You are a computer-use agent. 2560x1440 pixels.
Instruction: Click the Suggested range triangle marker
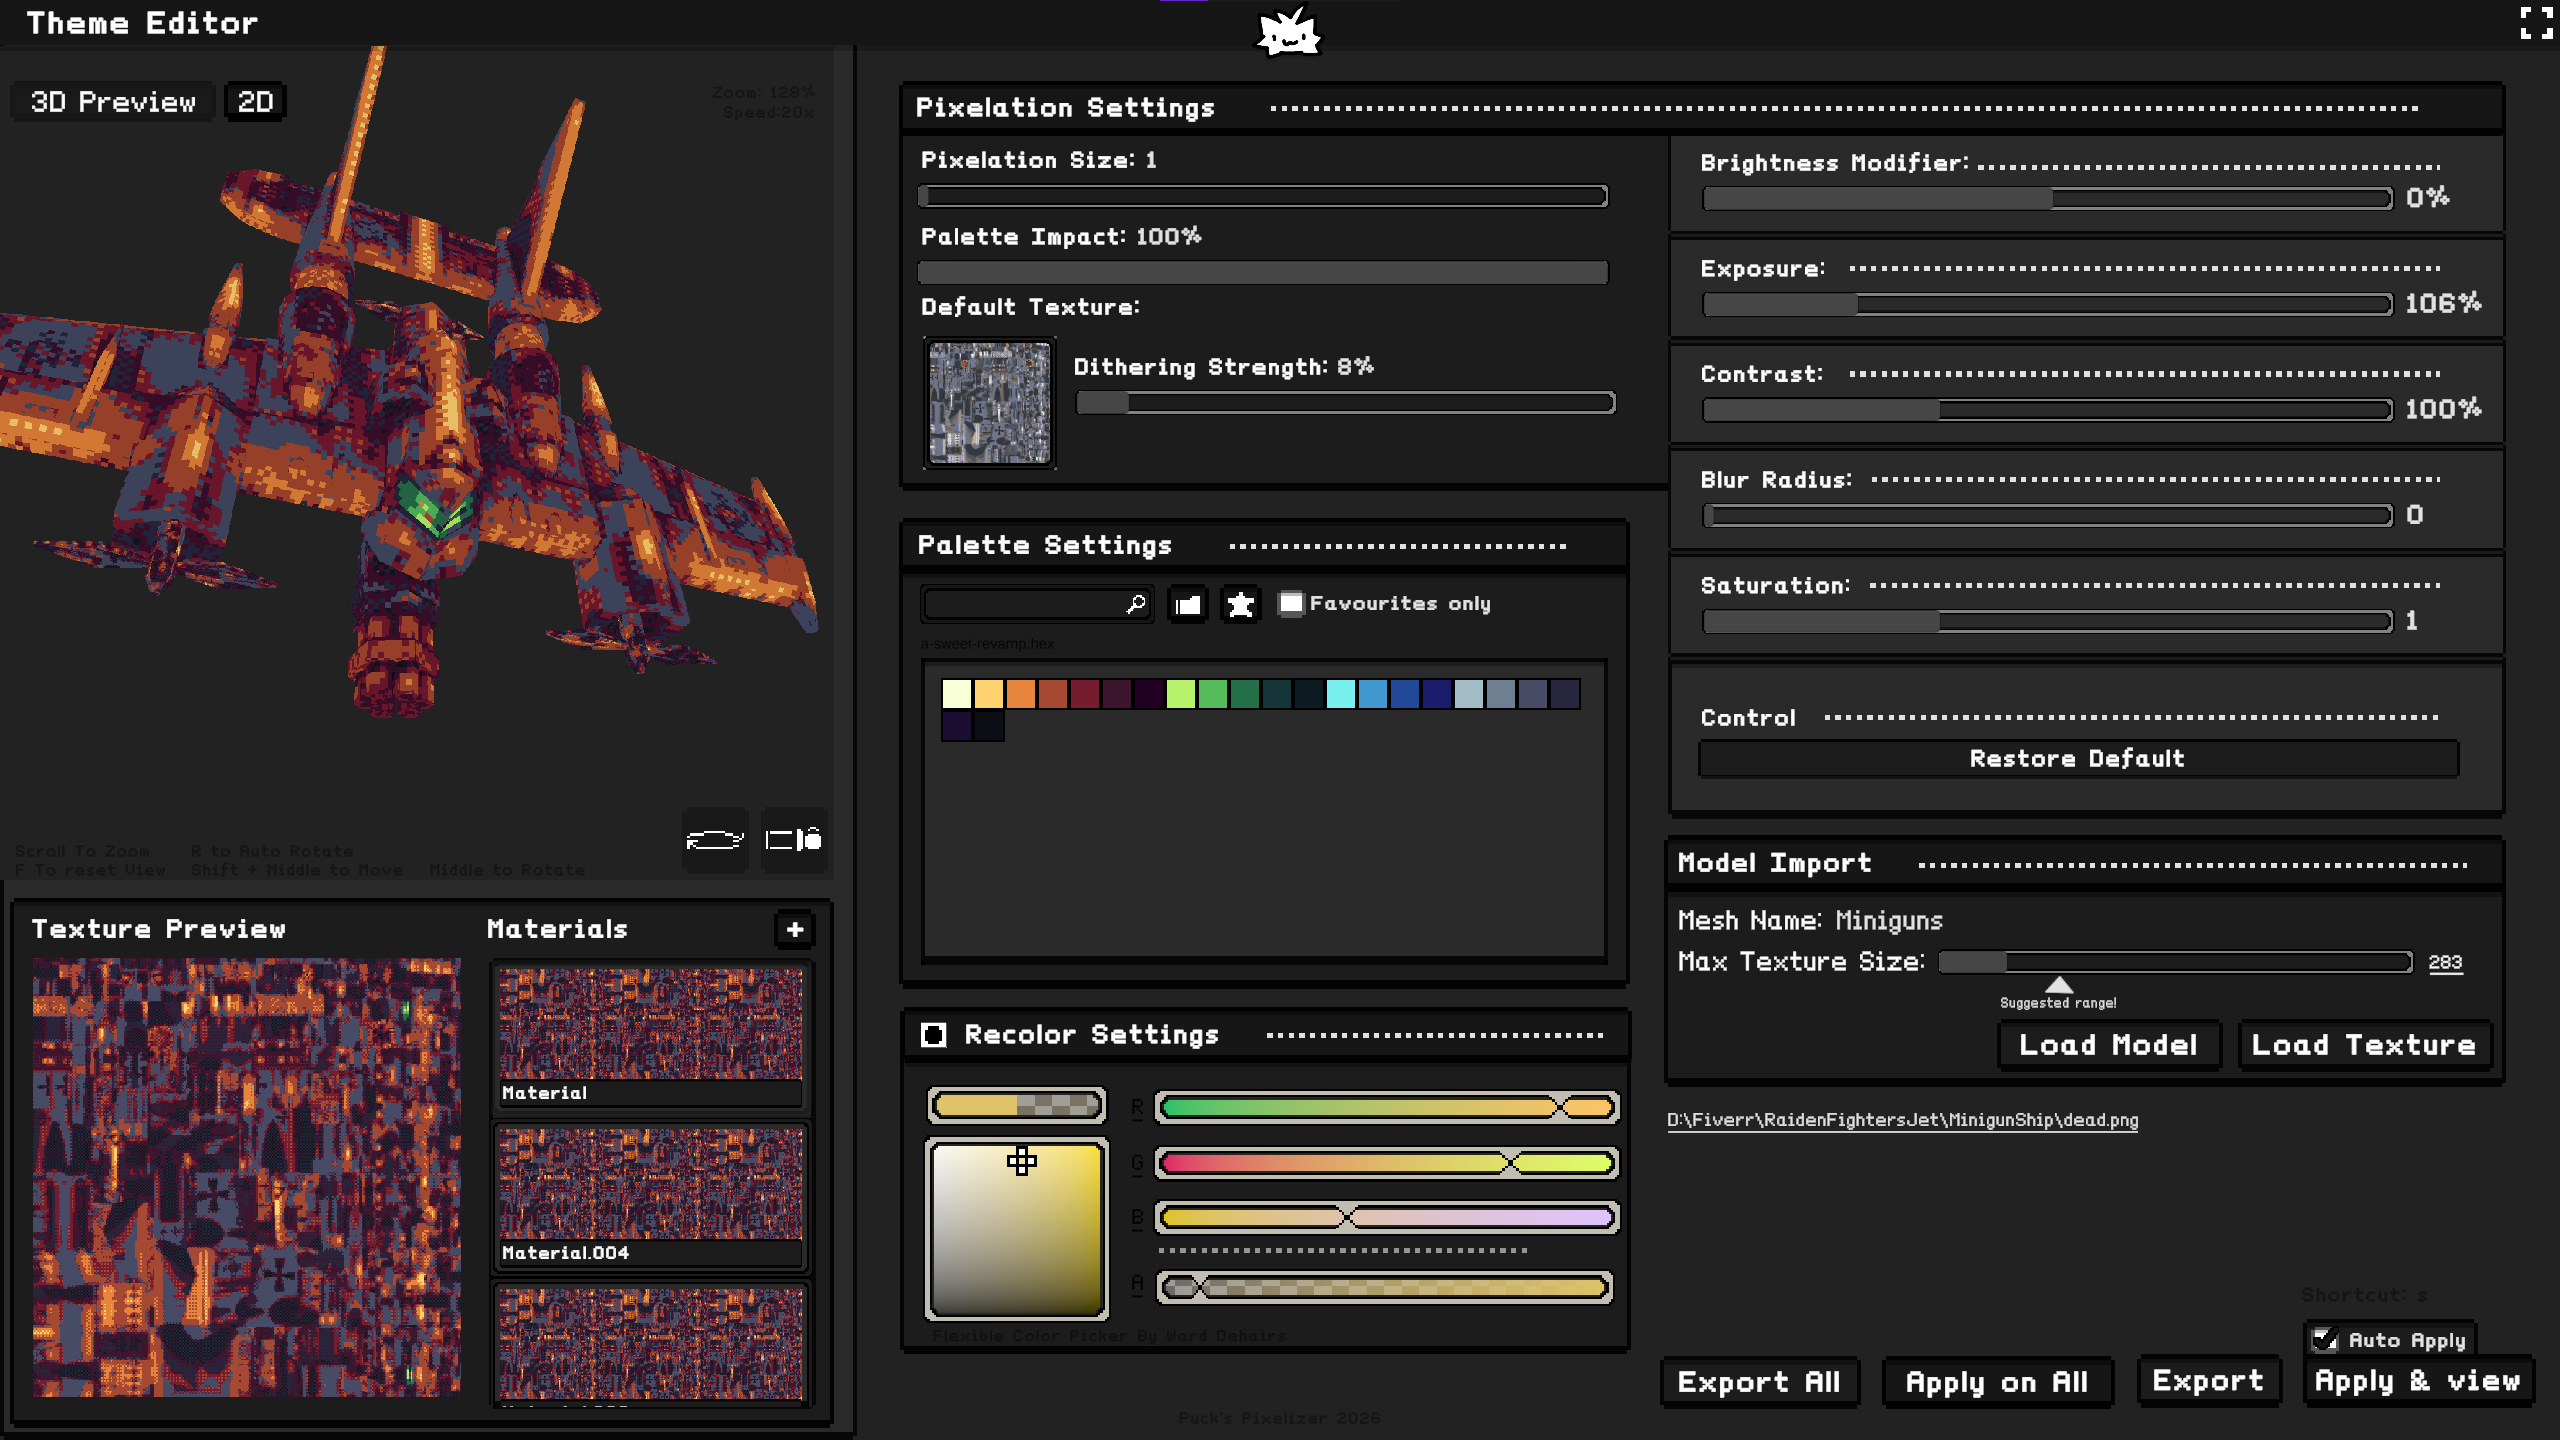point(2058,985)
